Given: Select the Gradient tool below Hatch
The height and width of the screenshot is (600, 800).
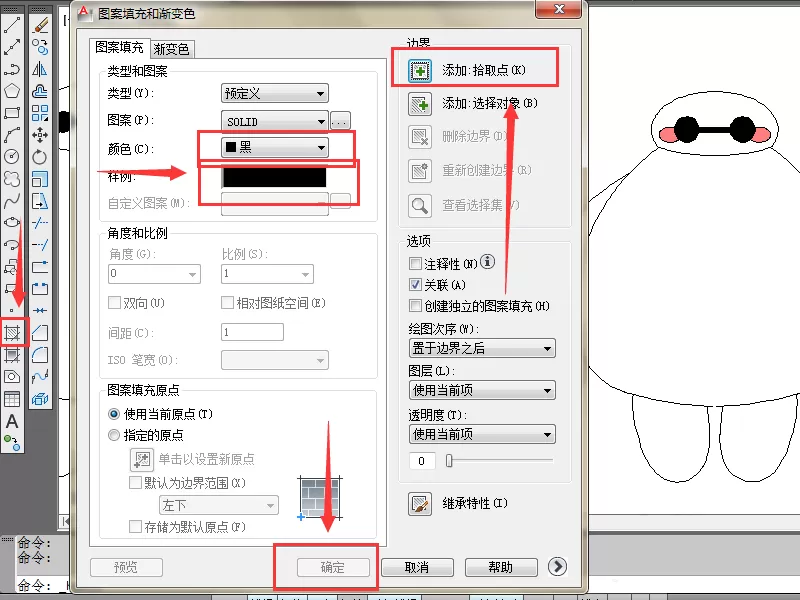Looking at the screenshot, I should click(12, 355).
